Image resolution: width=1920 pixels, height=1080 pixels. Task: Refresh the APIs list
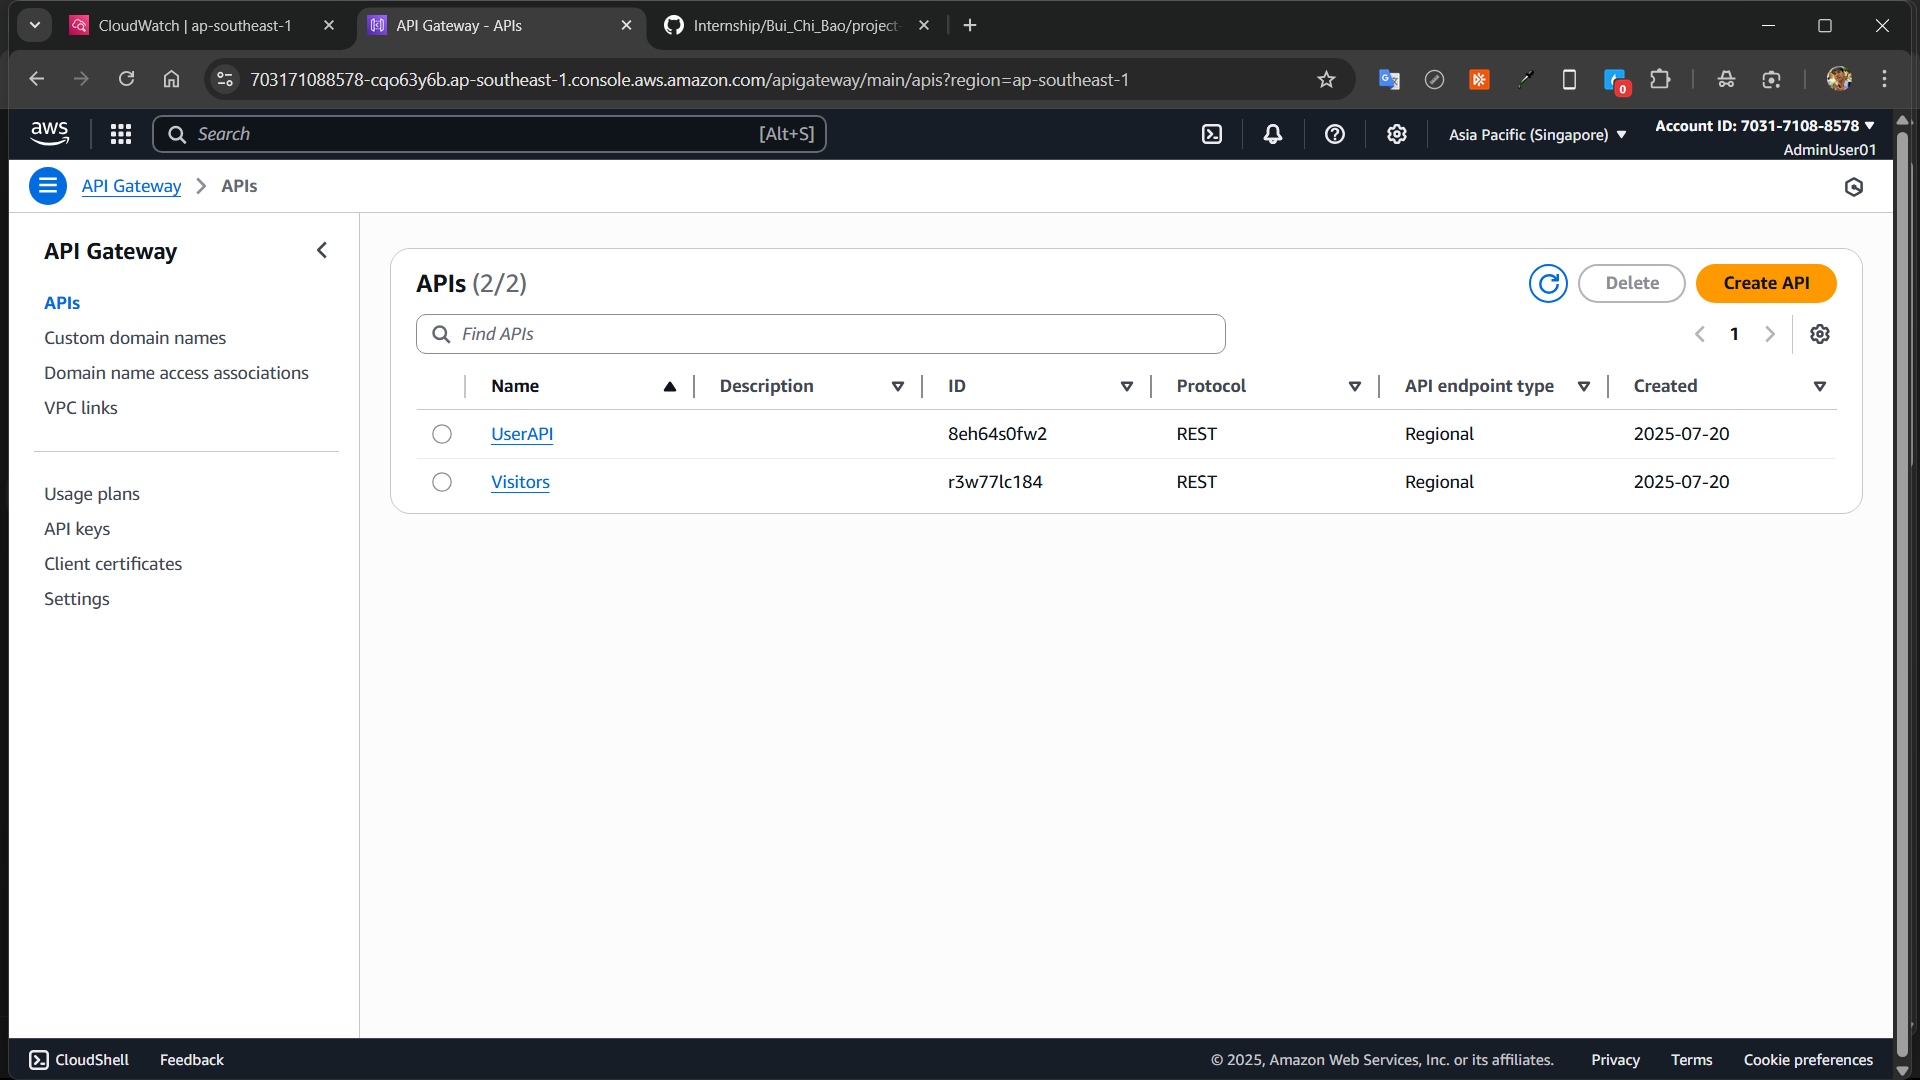pyautogui.click(x=1548, y=283)
